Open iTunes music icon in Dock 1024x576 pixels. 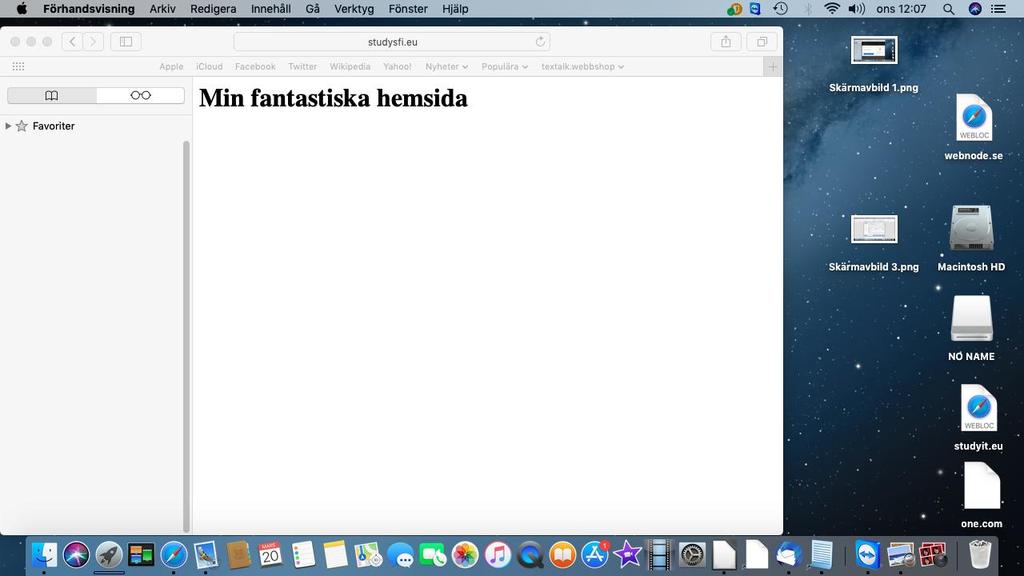[498, 555]
